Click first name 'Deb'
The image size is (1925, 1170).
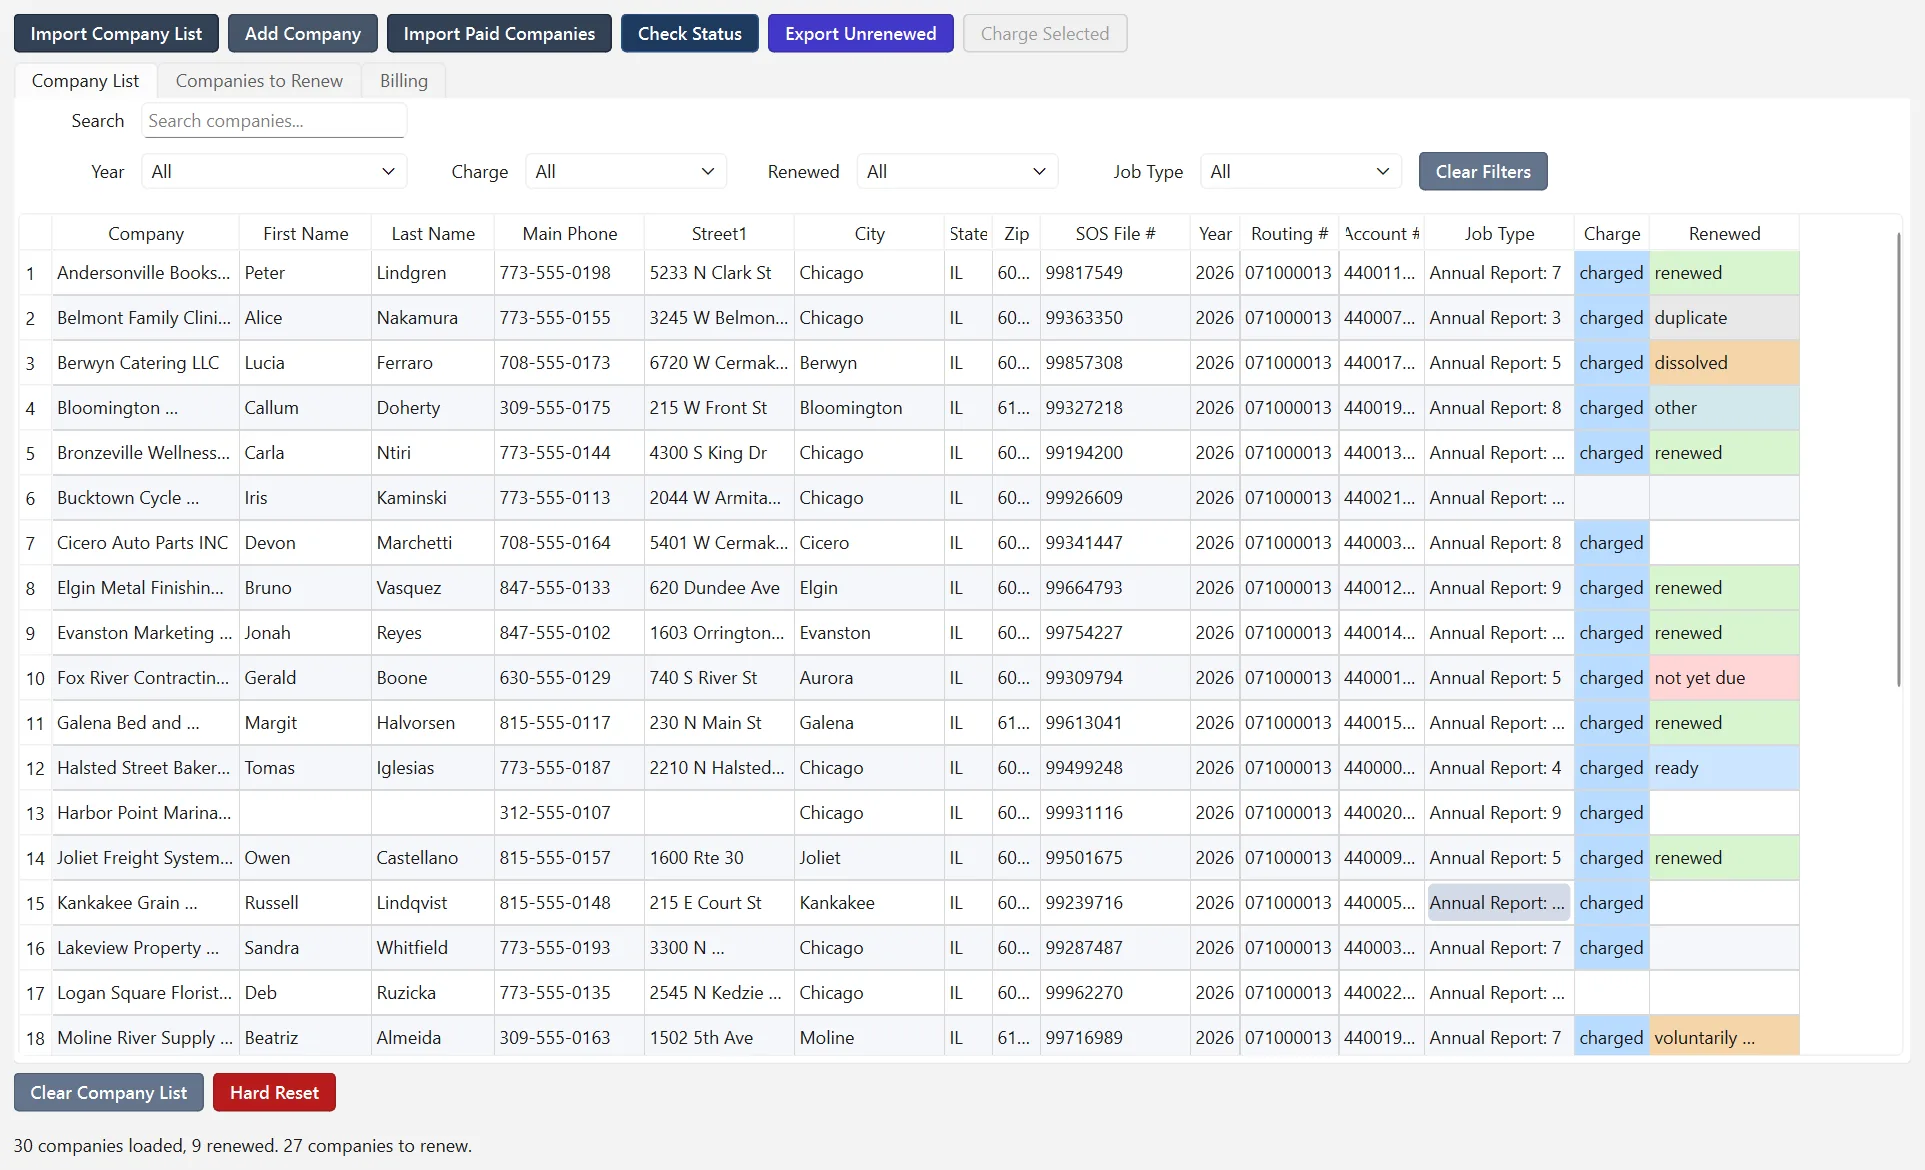305,993
